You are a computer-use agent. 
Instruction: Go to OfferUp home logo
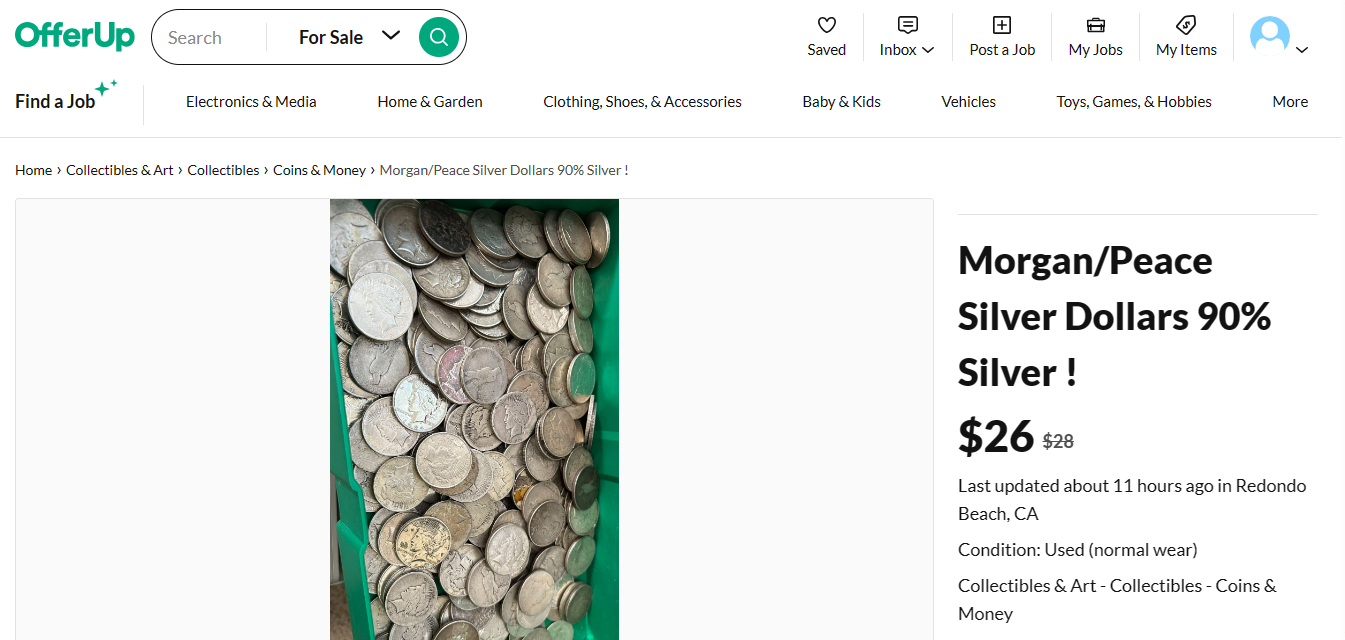(x=75, y=36)
